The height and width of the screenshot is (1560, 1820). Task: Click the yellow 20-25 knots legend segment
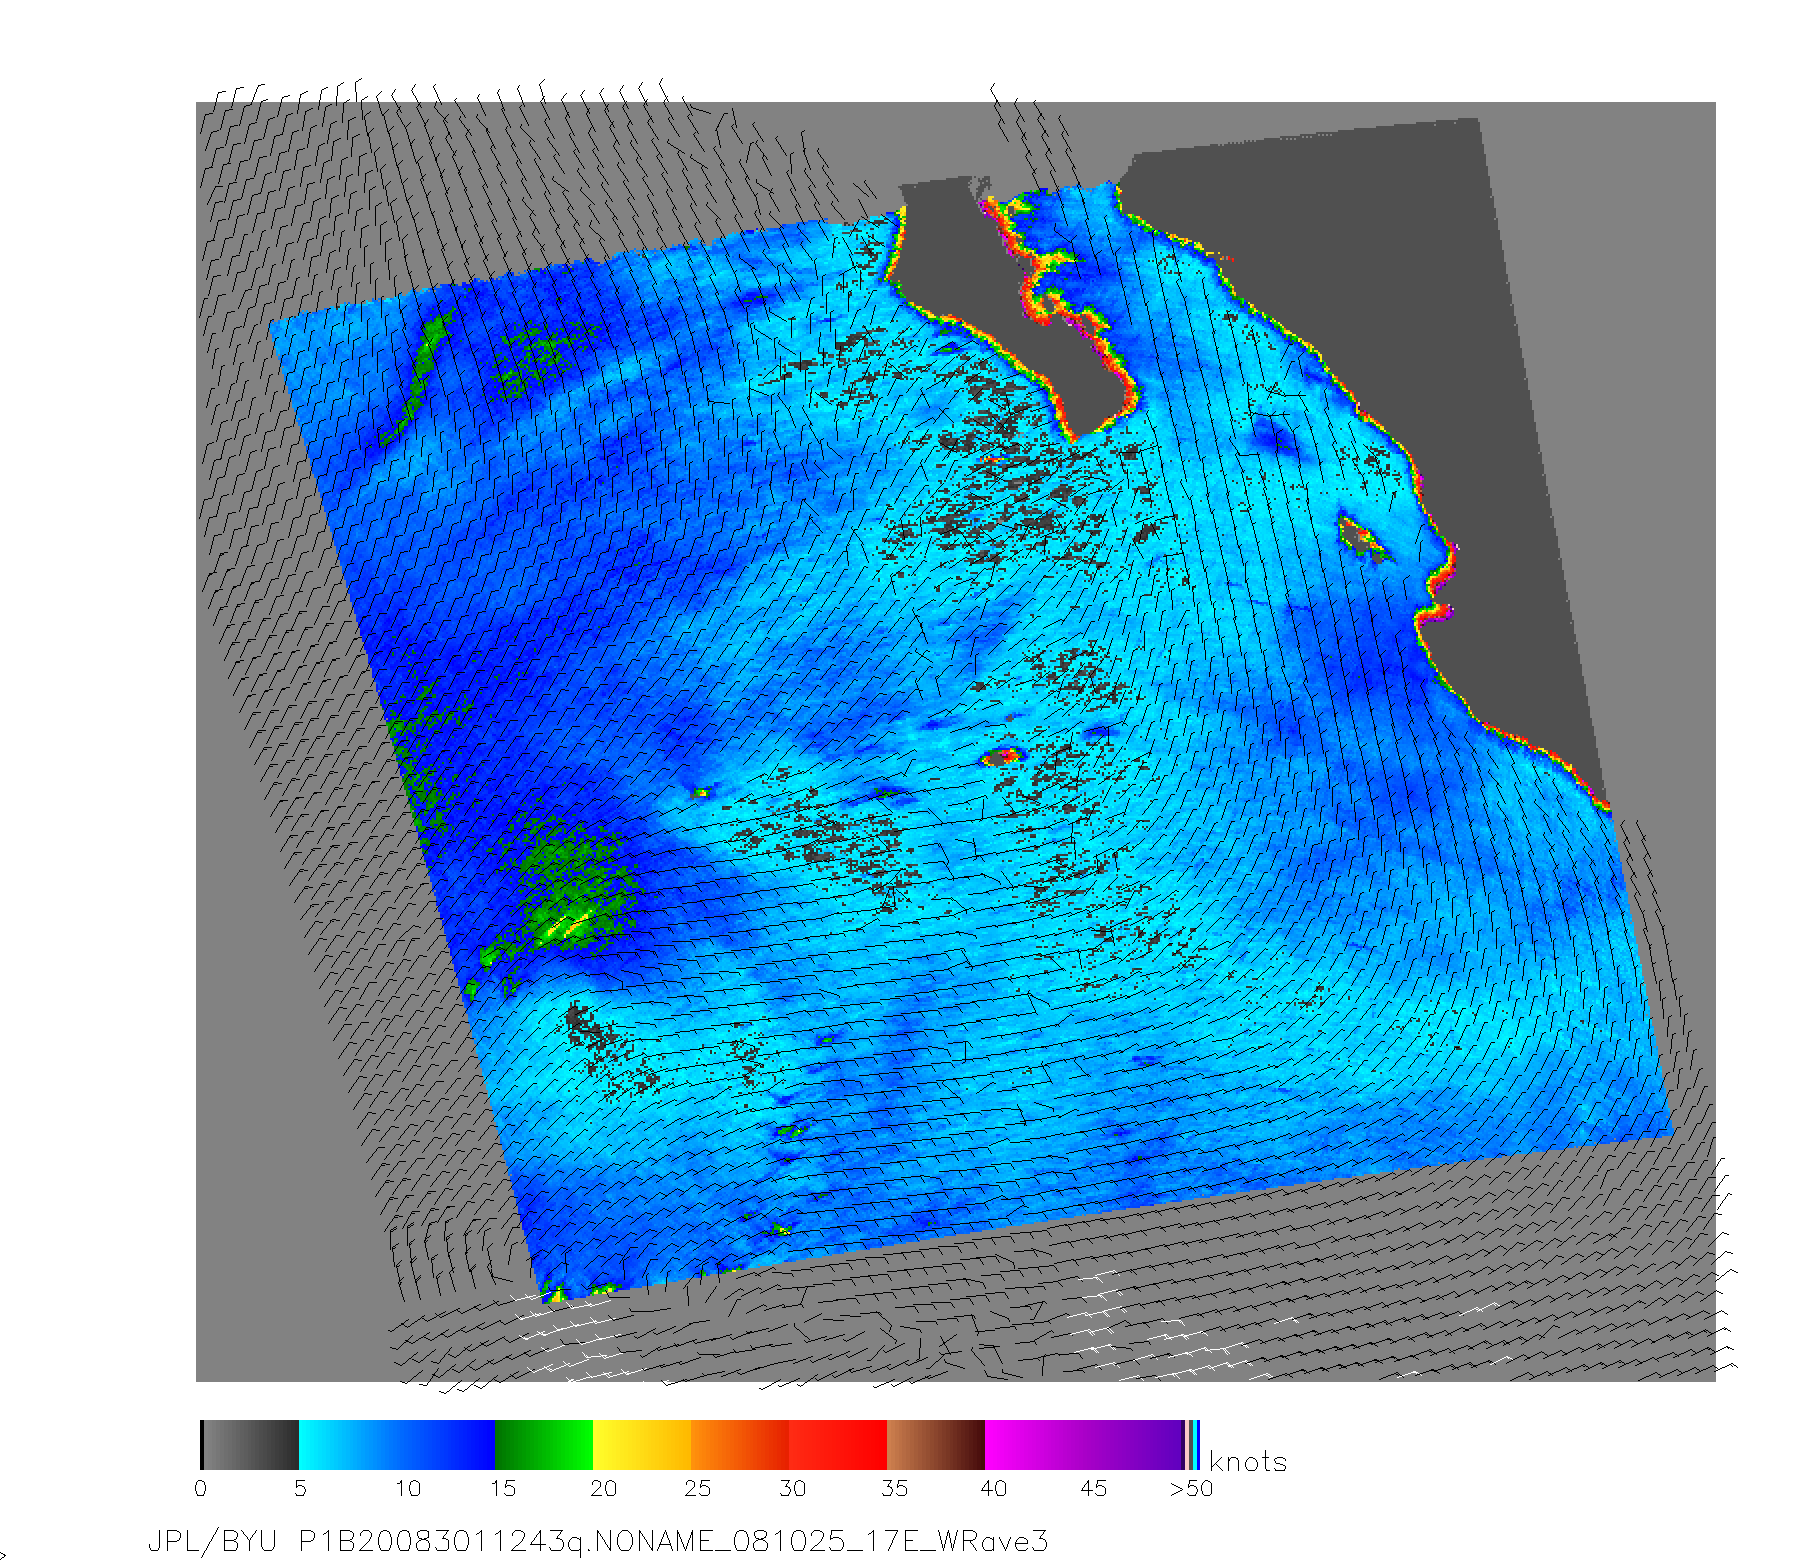[x=643, y=1444]
